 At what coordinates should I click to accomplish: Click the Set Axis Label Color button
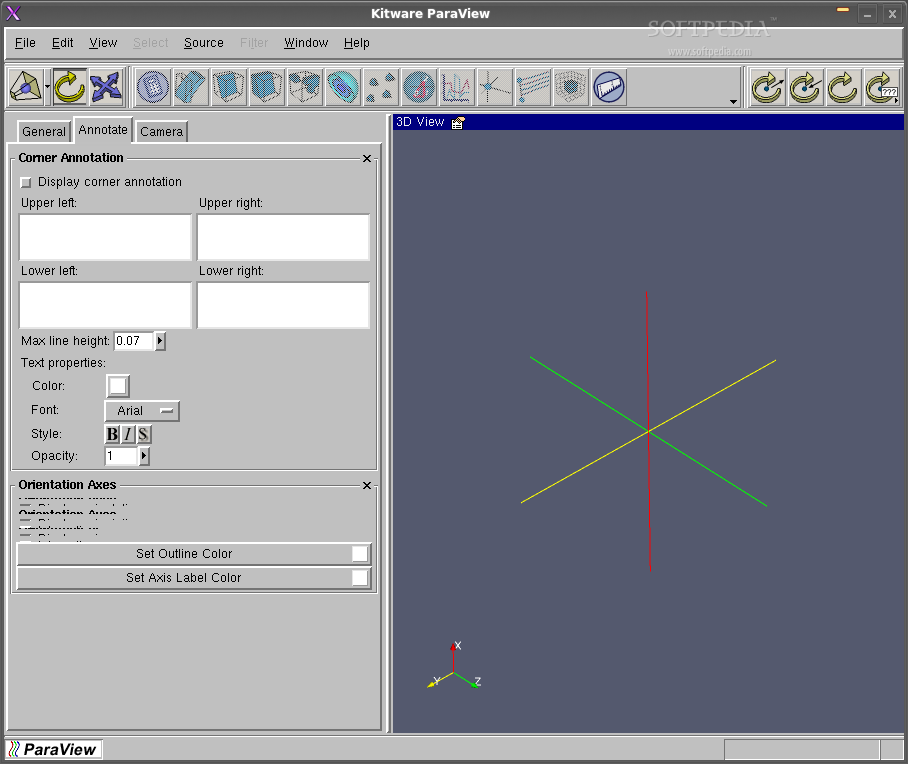tap(194, 577)
